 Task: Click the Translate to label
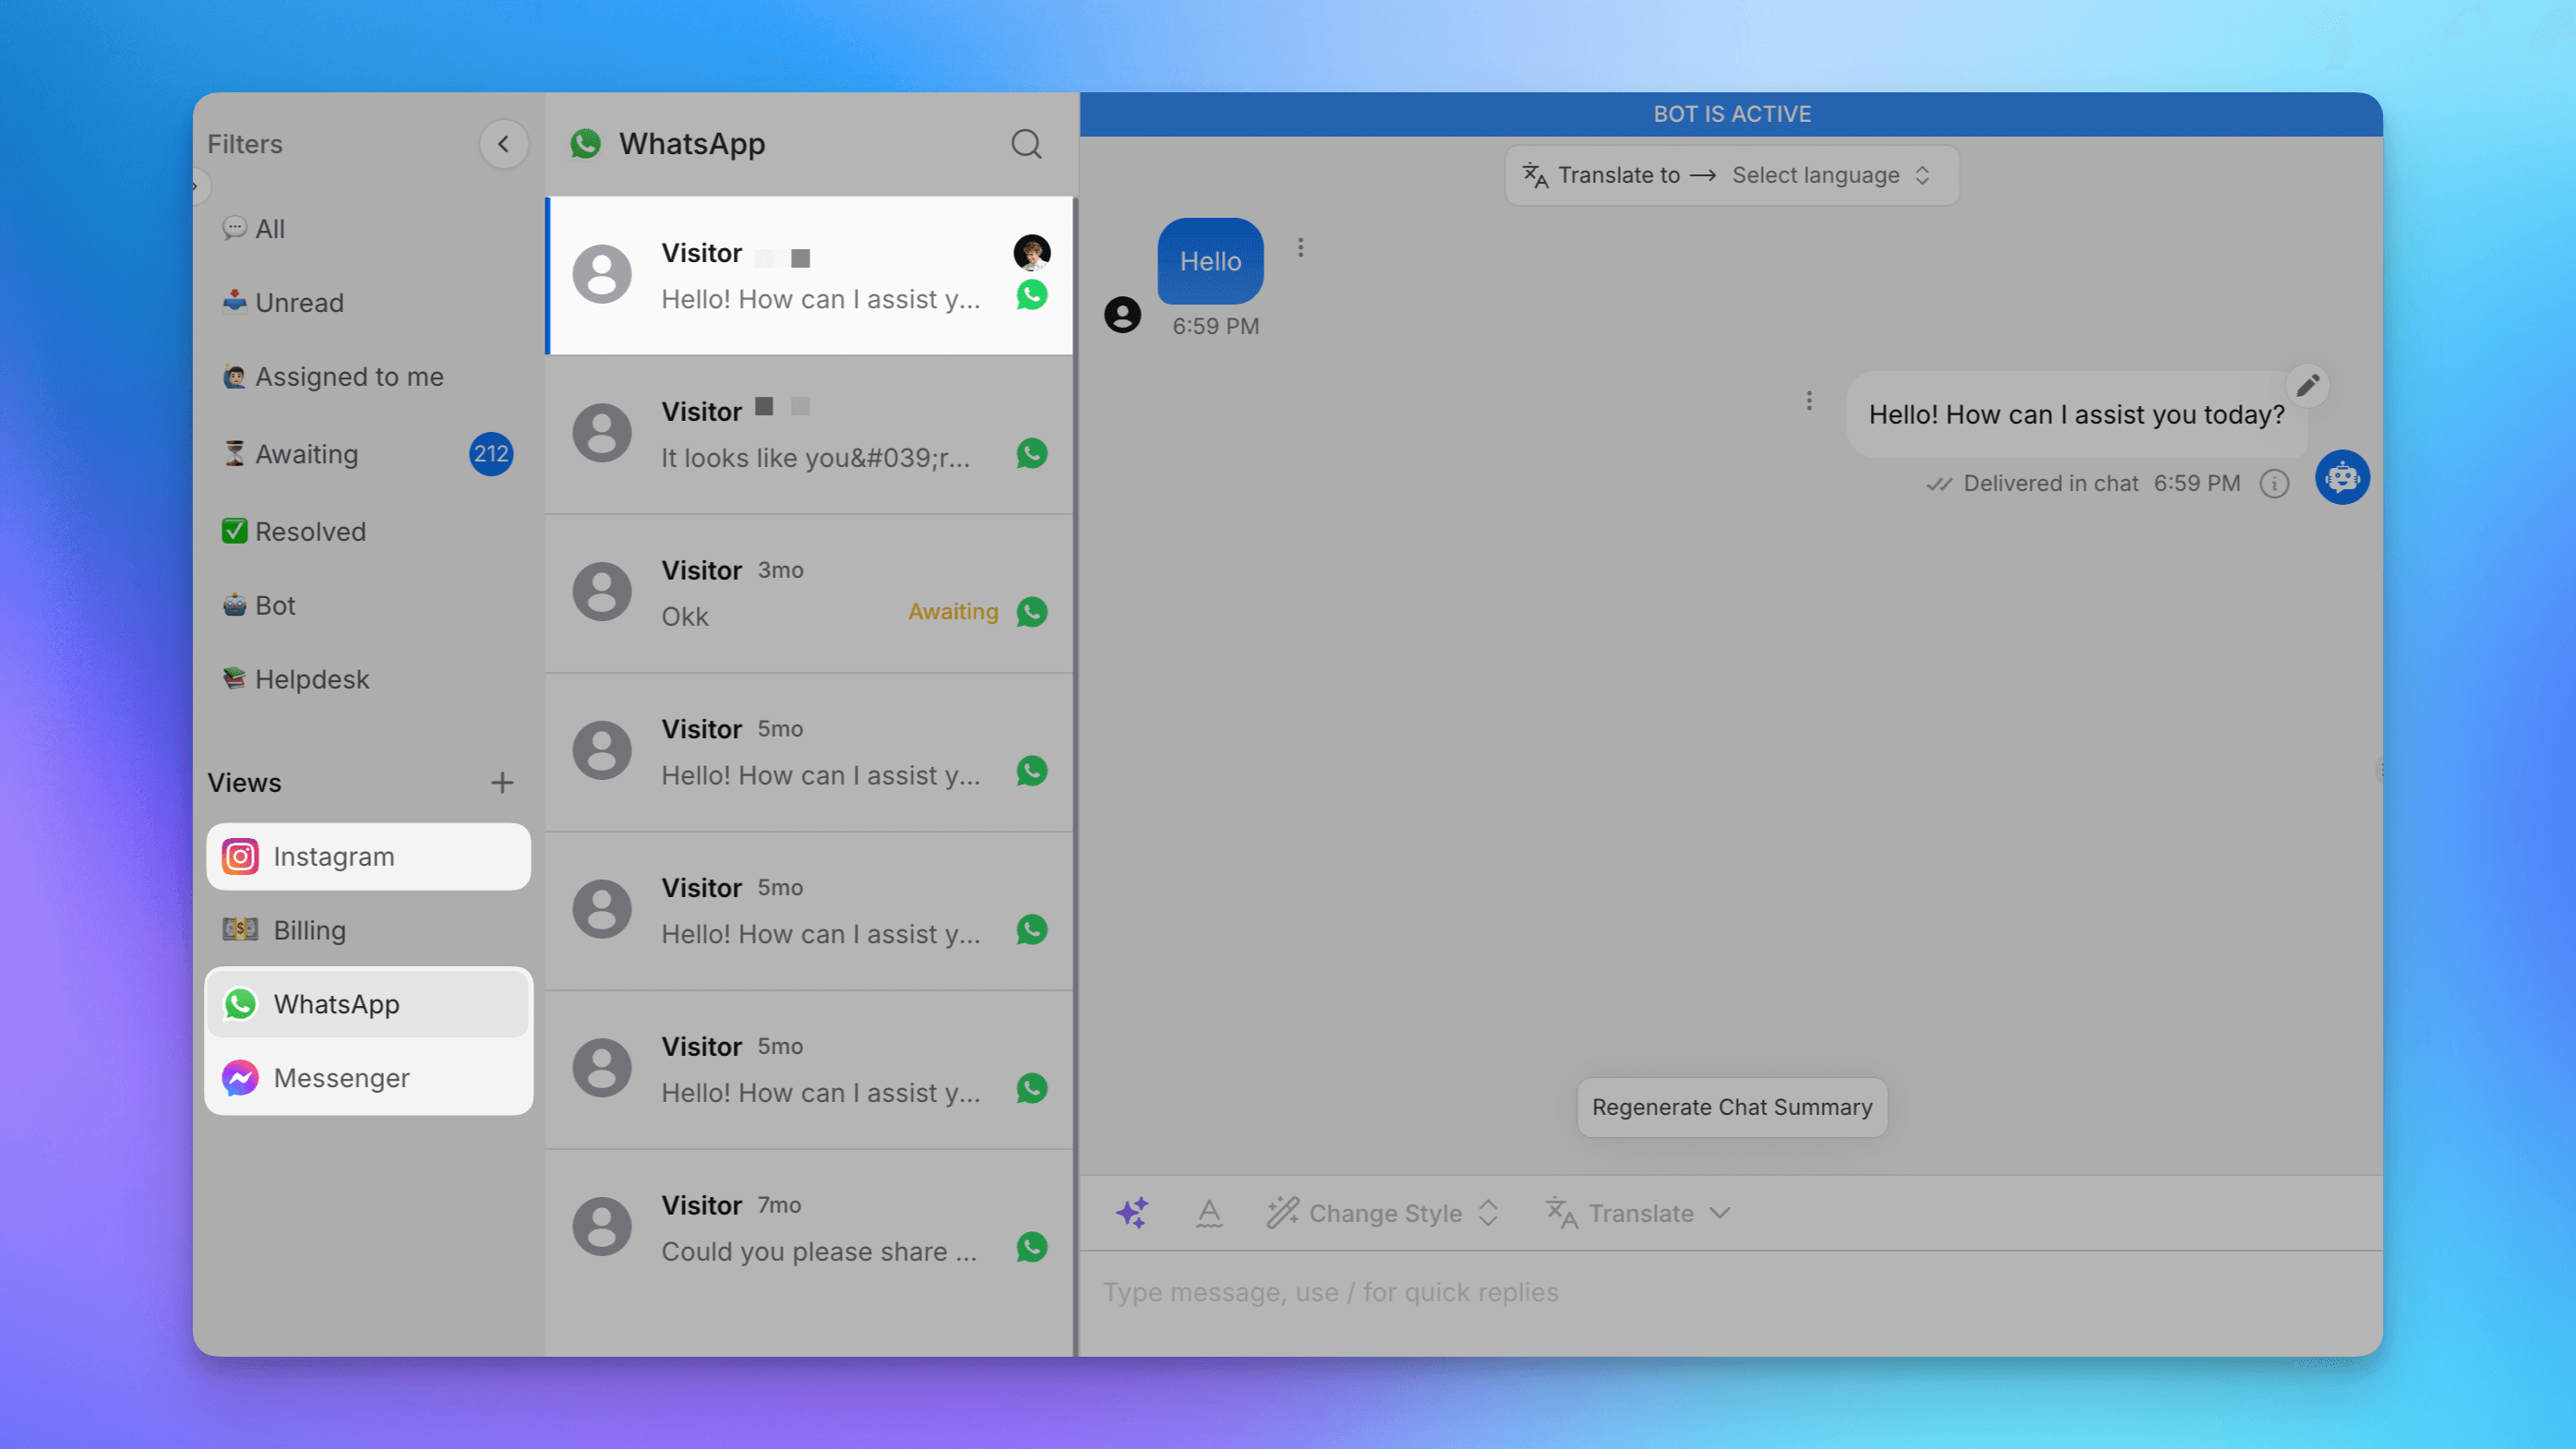click(x=1618, y=175)
